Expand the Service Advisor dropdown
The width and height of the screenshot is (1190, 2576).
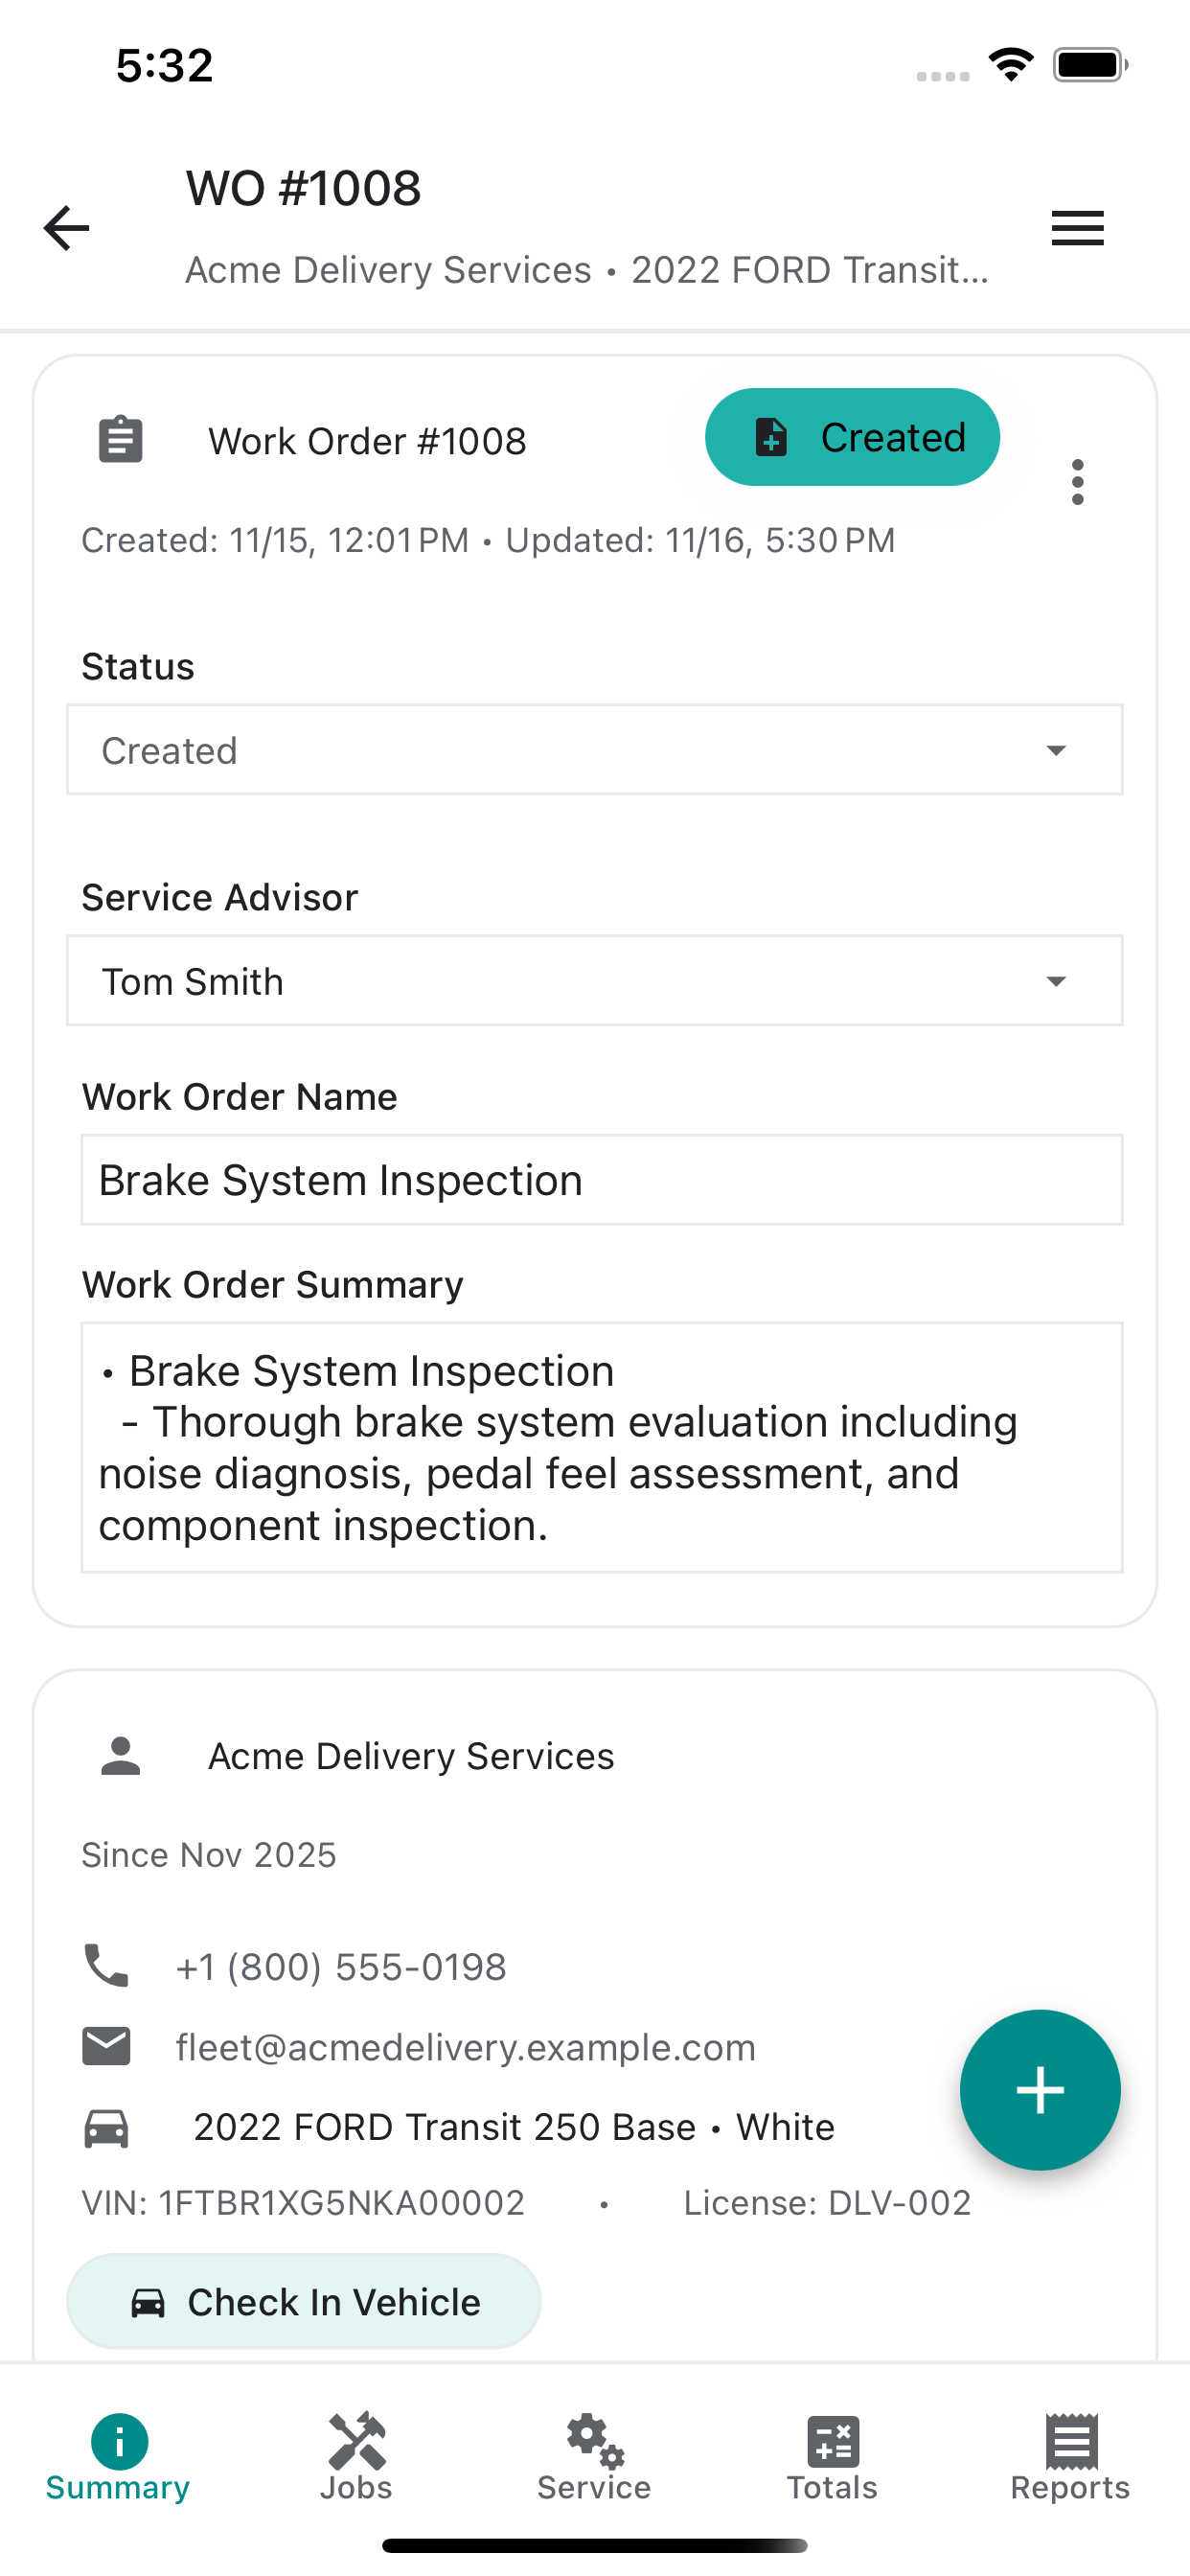(x=595, y=981)
